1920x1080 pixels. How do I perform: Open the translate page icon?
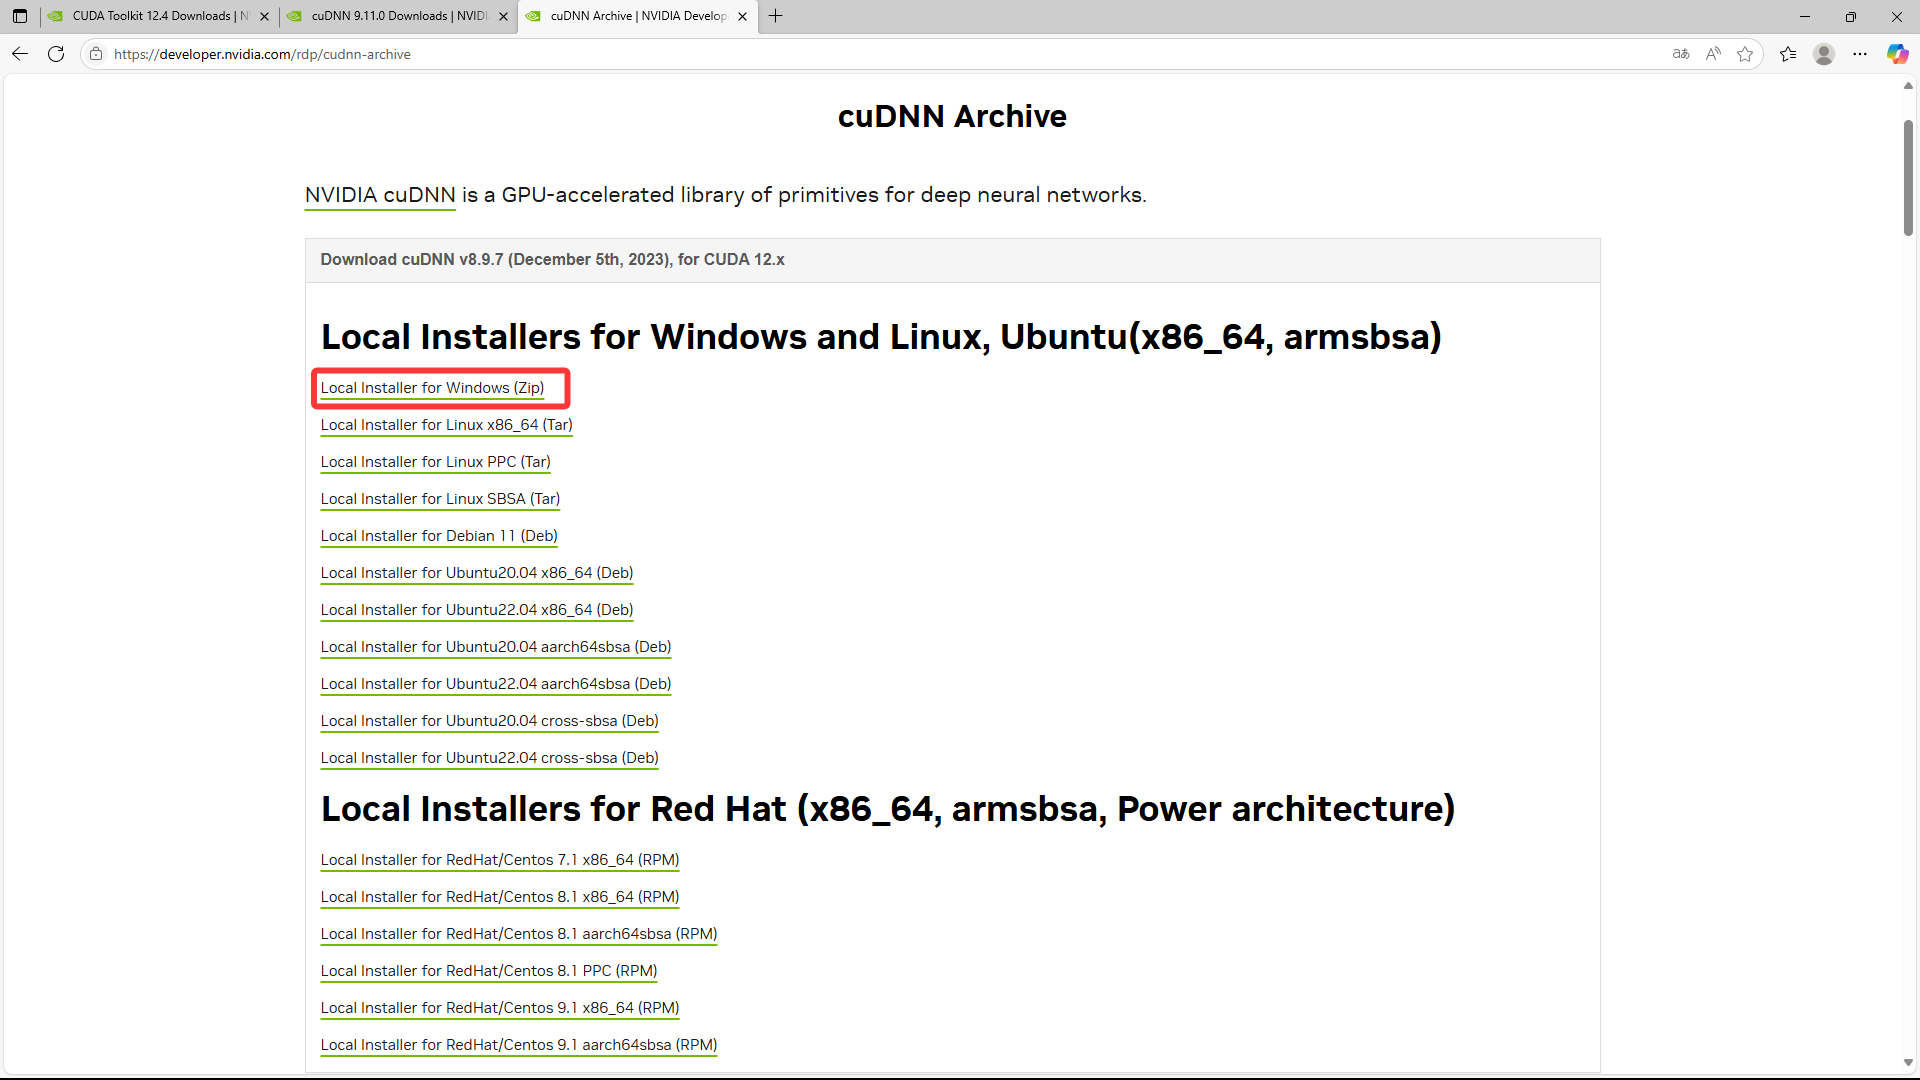pyautogui.click(x=1681, y=54)
